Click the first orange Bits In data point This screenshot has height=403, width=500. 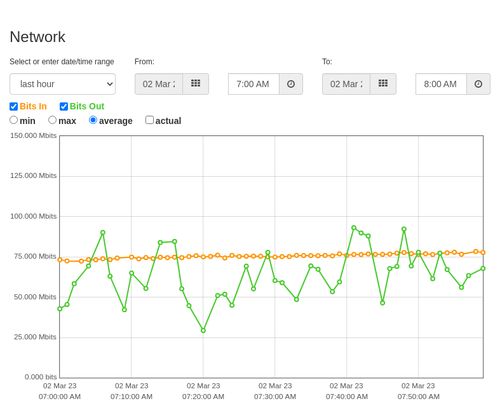pyautogui.click(x=60, y=260)
